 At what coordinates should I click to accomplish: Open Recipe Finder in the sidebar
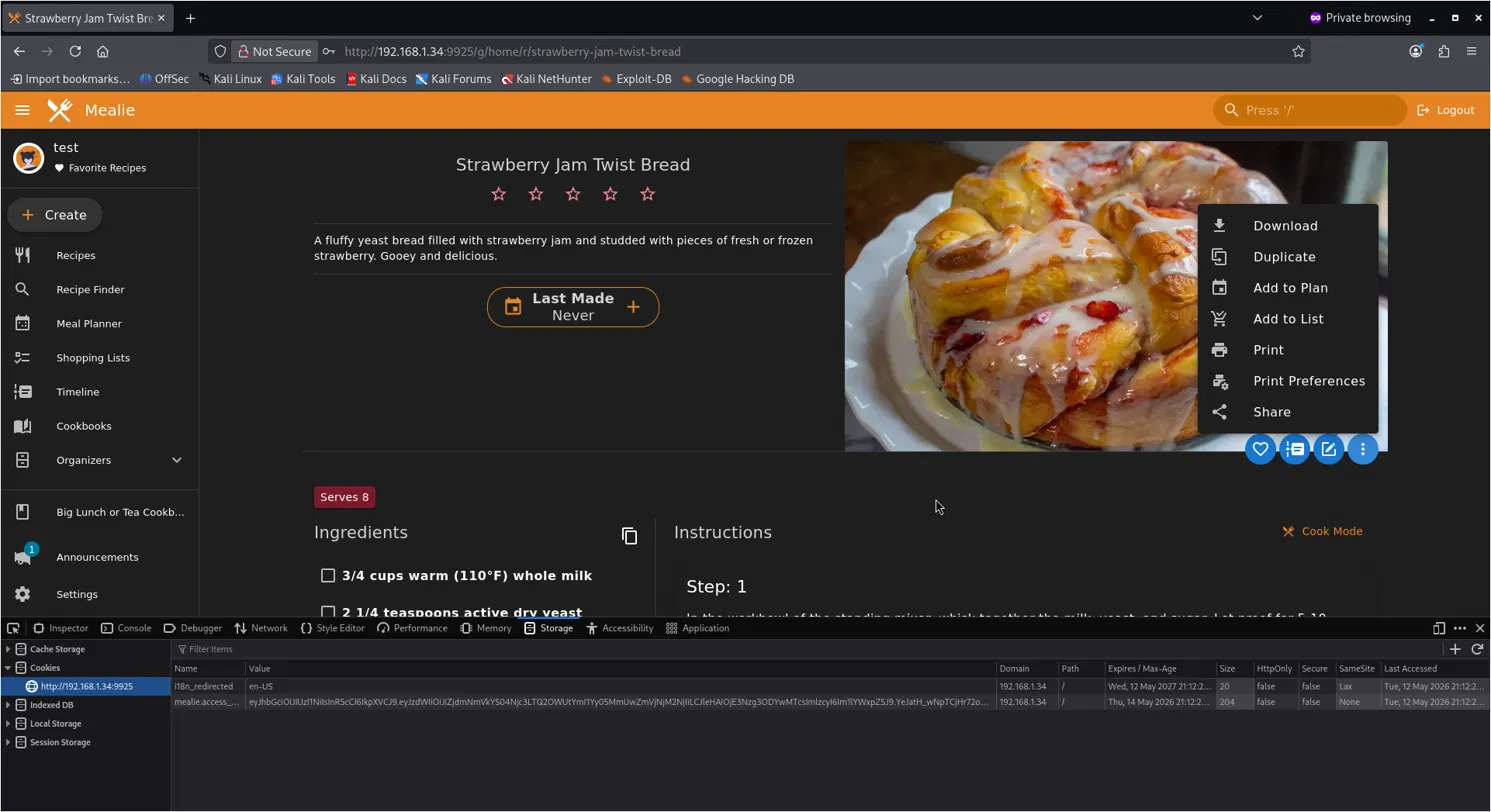point(99,289)
